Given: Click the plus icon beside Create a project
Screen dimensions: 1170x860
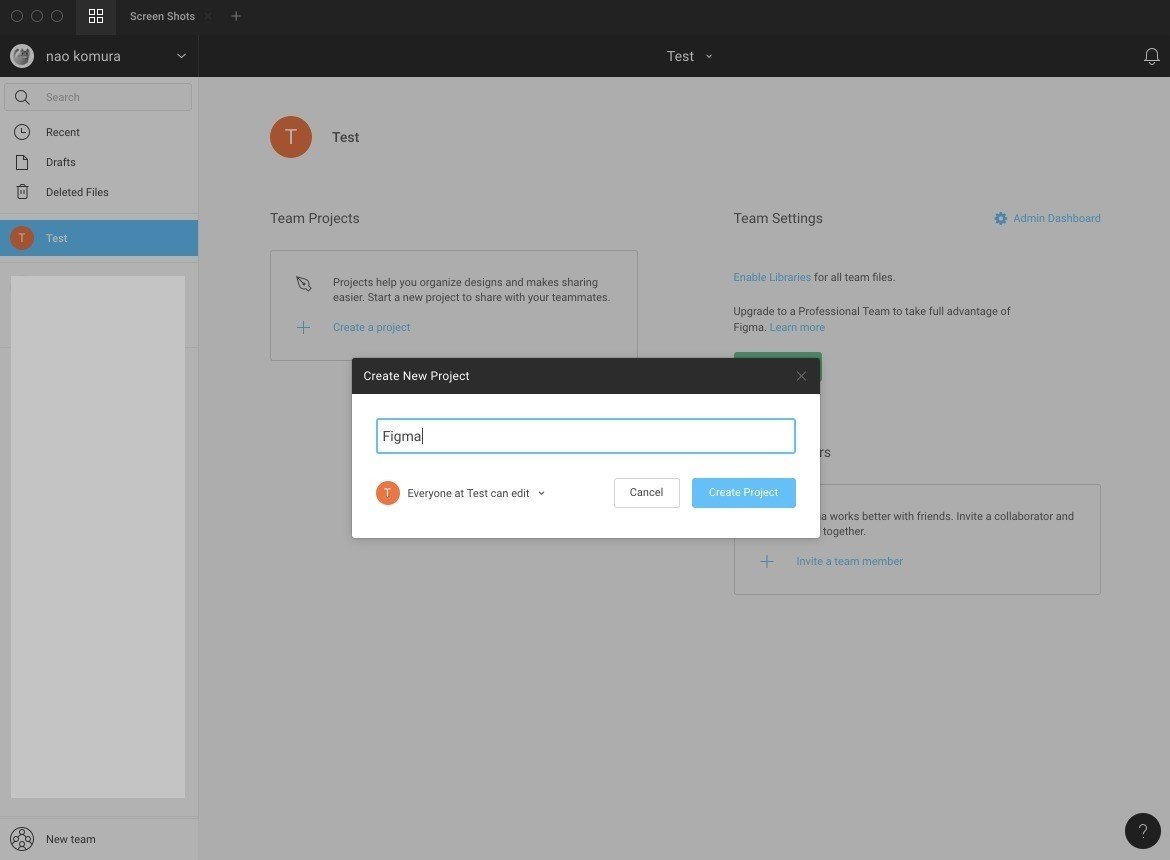Looking at the screenshot, I should (x=303, y=327).
